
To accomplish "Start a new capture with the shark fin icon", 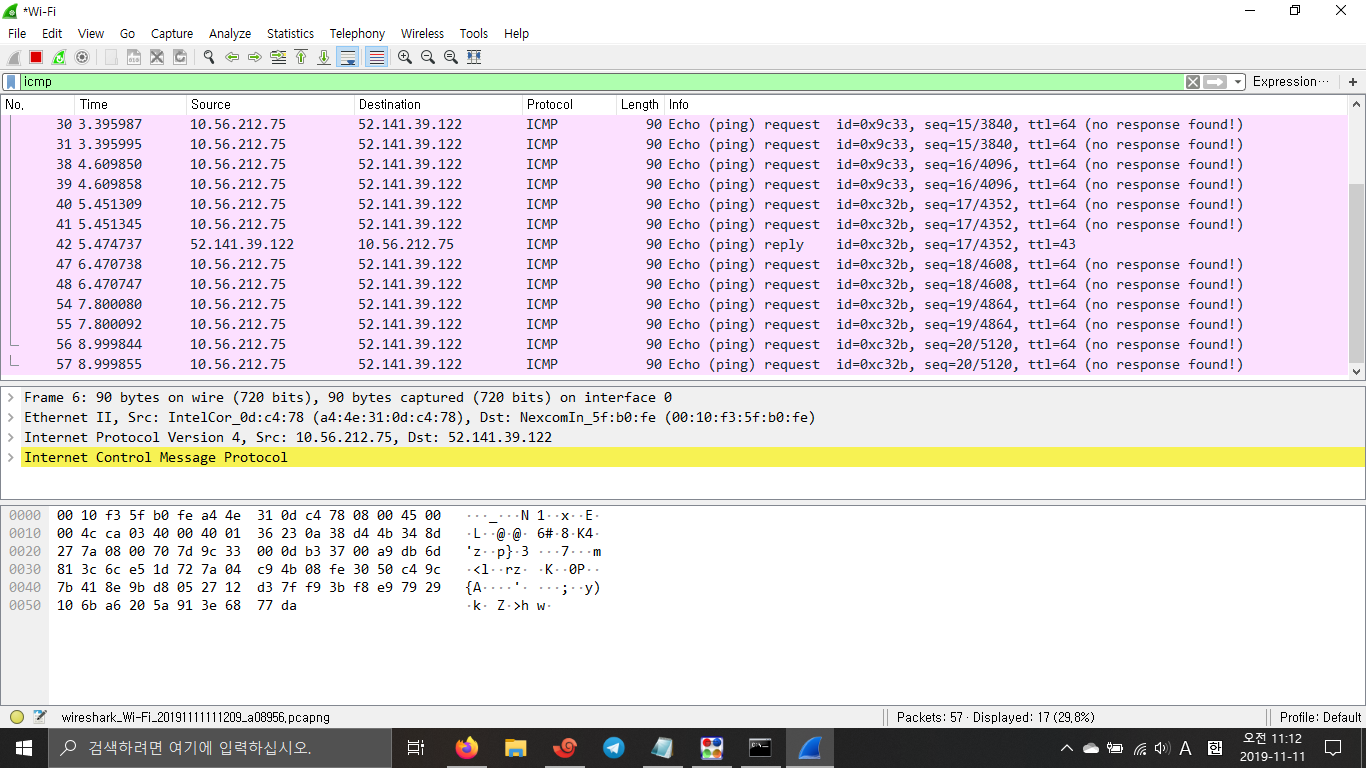I will 12,57.
